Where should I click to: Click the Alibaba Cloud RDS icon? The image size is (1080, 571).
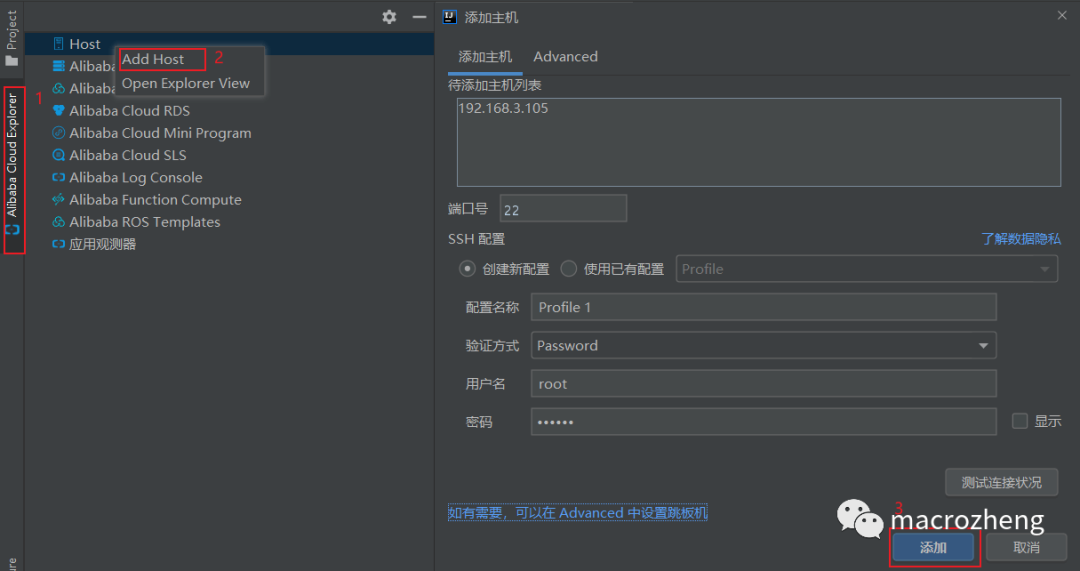pos(59,111)
